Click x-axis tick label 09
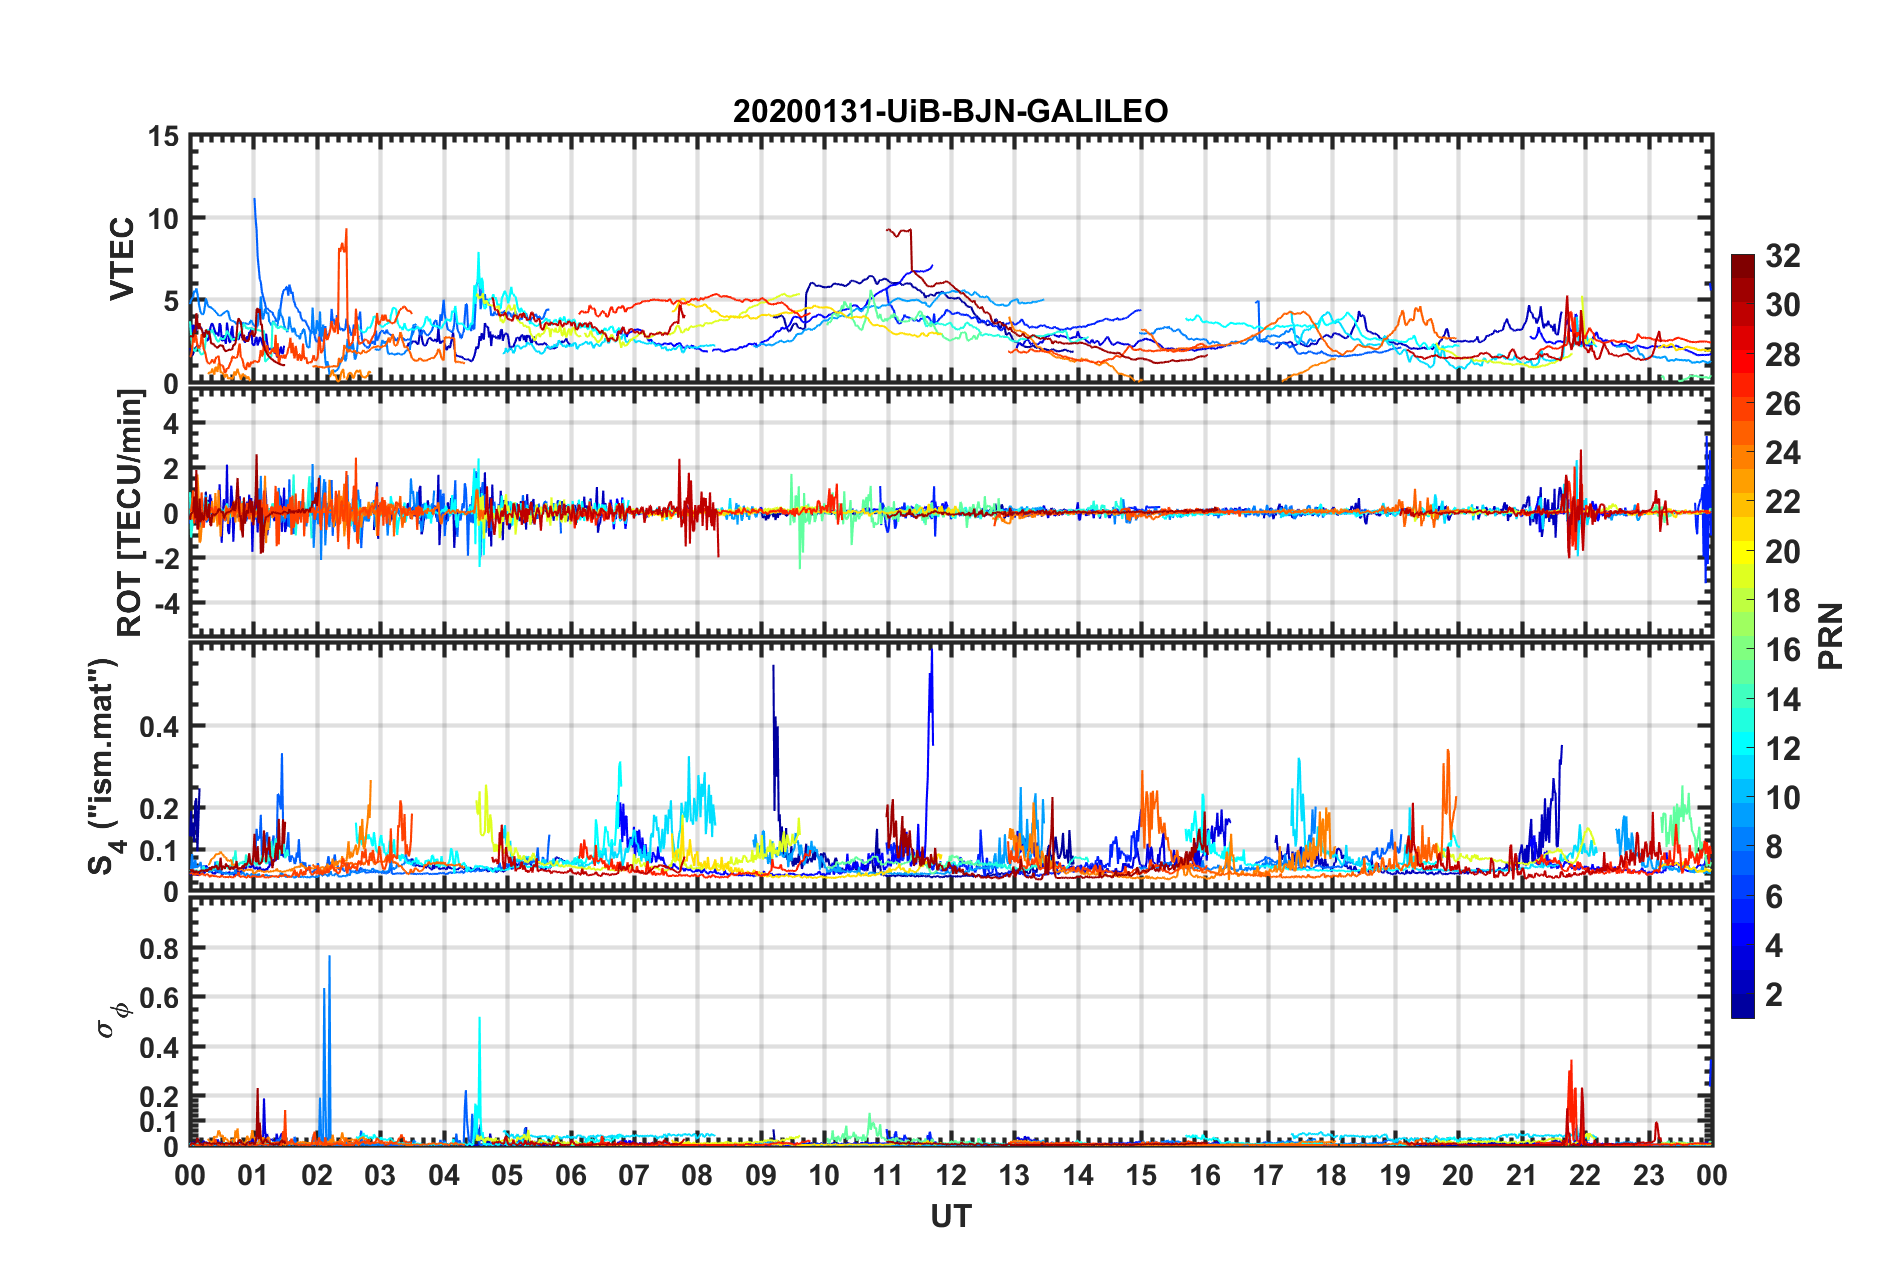The width and height of the screenshot is (1902, 1272). (760, 1175)
